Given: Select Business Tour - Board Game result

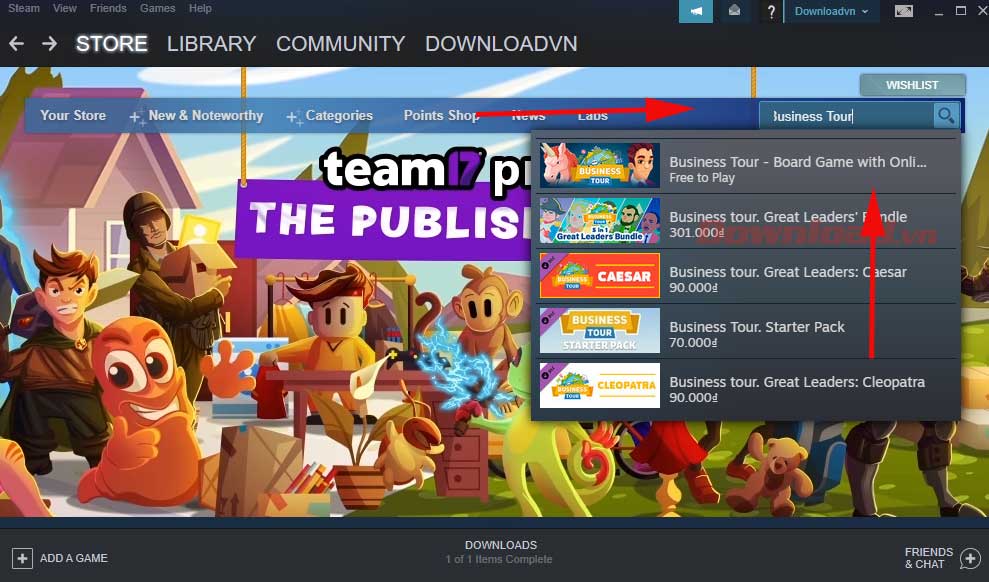Looking at the screenshot, I should pos(747,165).
